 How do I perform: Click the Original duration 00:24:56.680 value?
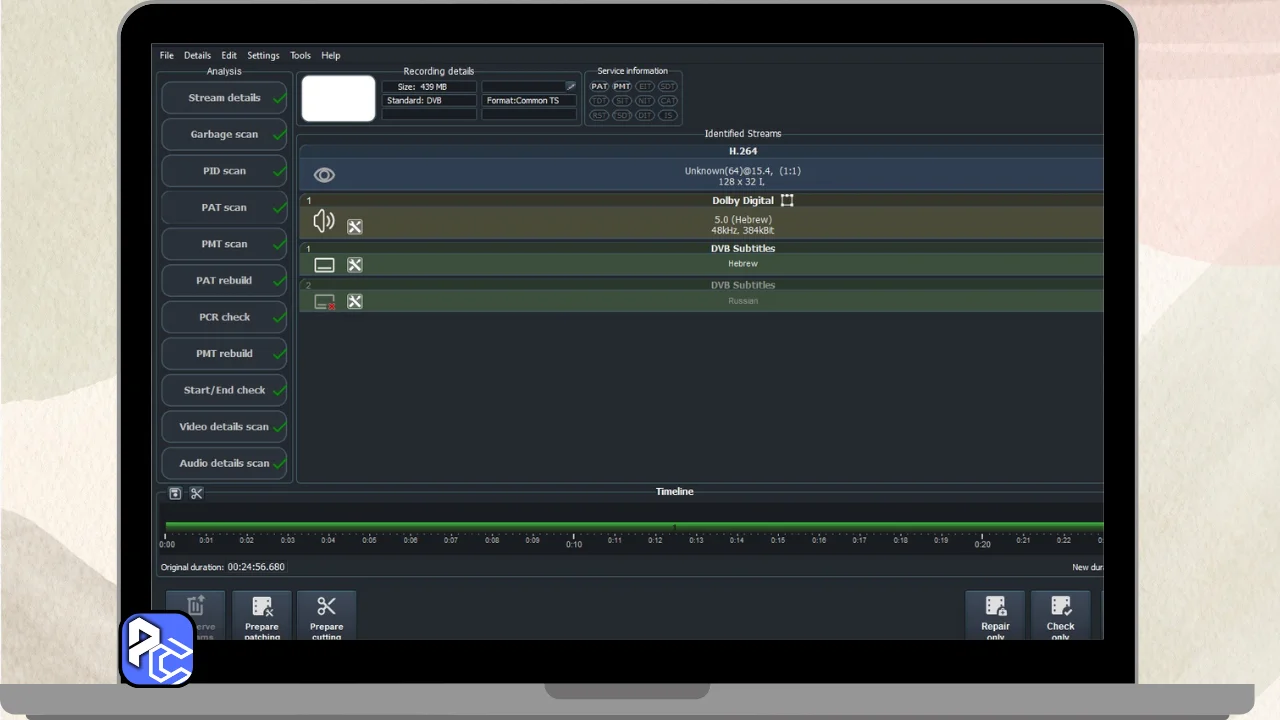(256, 567)
